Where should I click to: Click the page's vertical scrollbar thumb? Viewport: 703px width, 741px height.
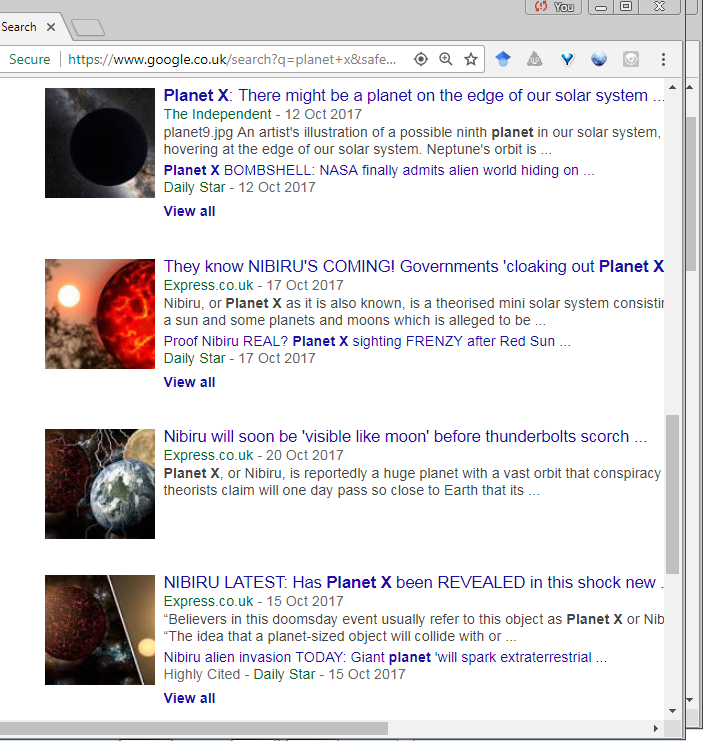coord(672,495)
